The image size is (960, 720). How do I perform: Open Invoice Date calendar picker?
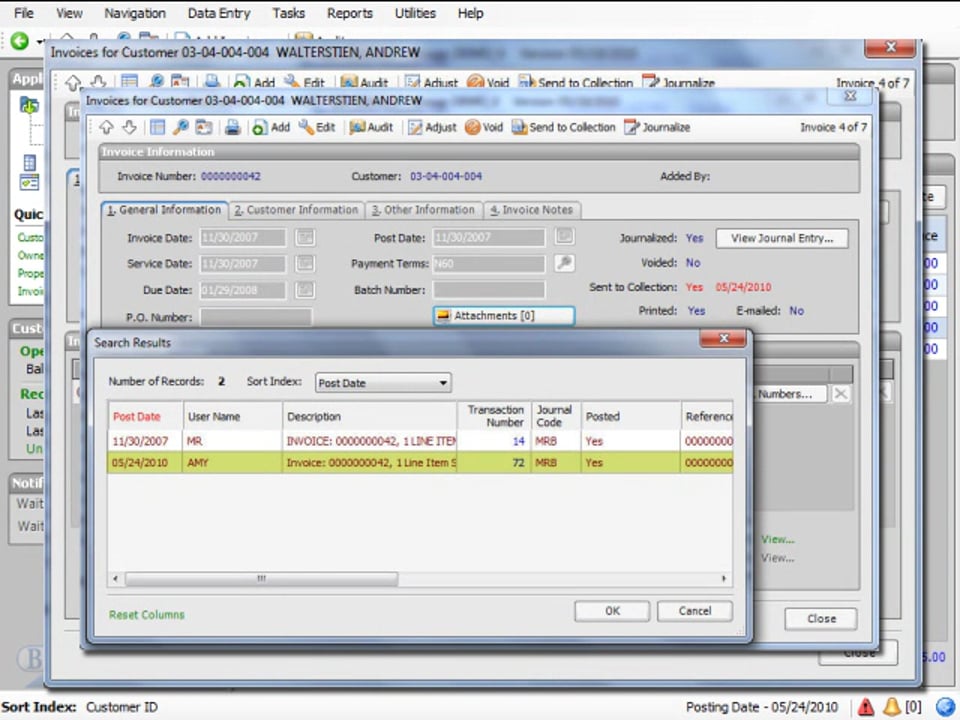coord(305,238)
